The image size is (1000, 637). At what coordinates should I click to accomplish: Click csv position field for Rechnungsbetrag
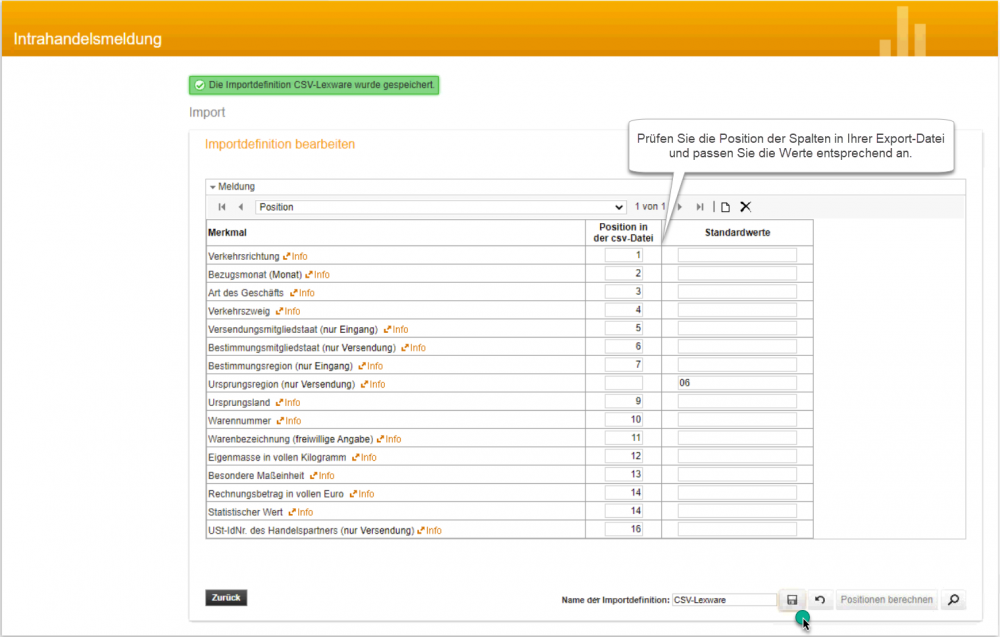coord(624,493)
